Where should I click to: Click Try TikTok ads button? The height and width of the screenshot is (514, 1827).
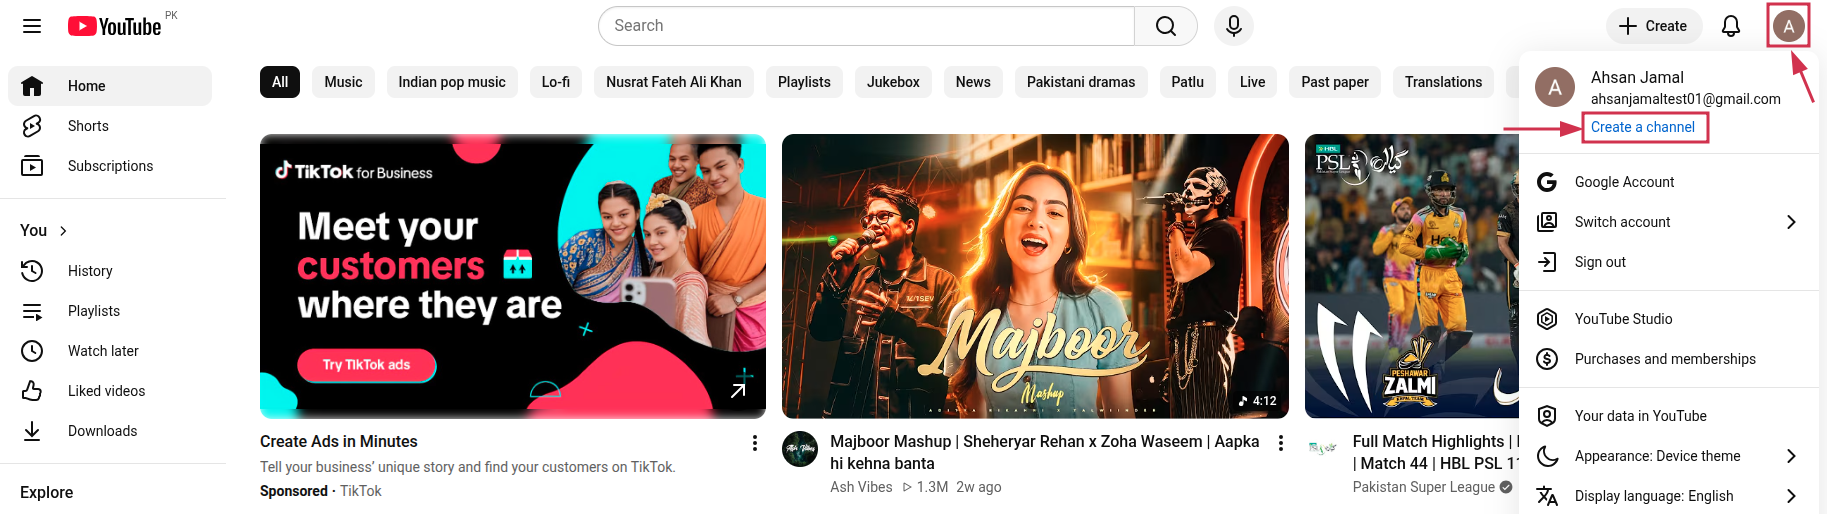pyautogui.click(x=366, y=365)
